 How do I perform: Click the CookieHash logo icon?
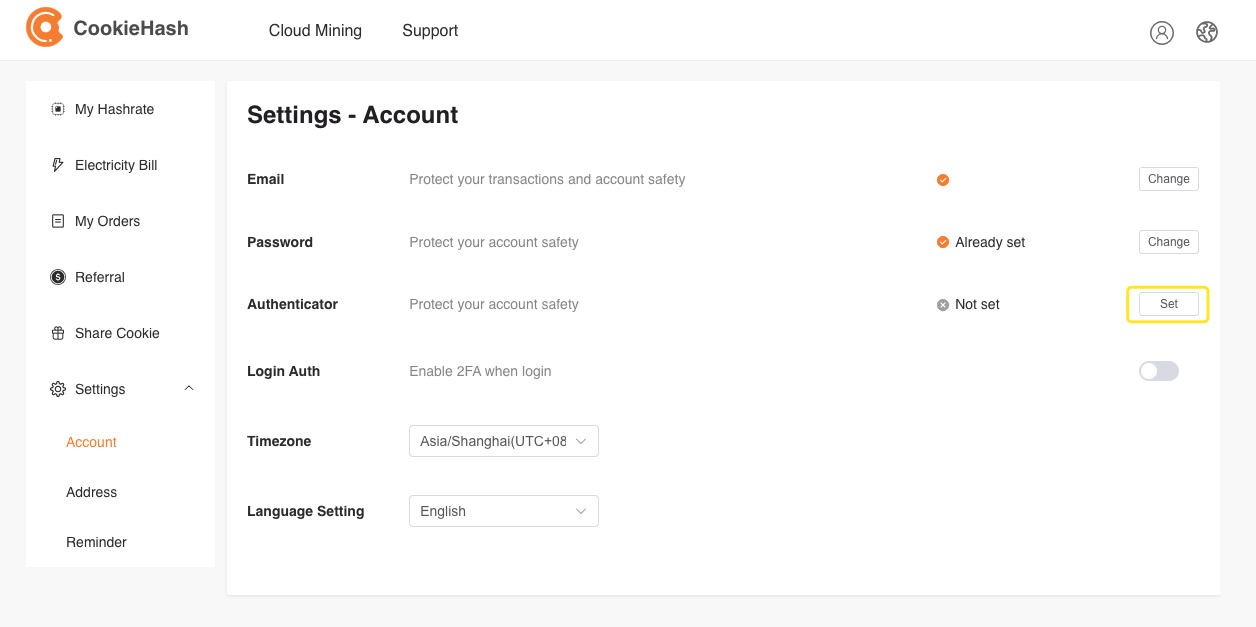[x=45, y=28]
